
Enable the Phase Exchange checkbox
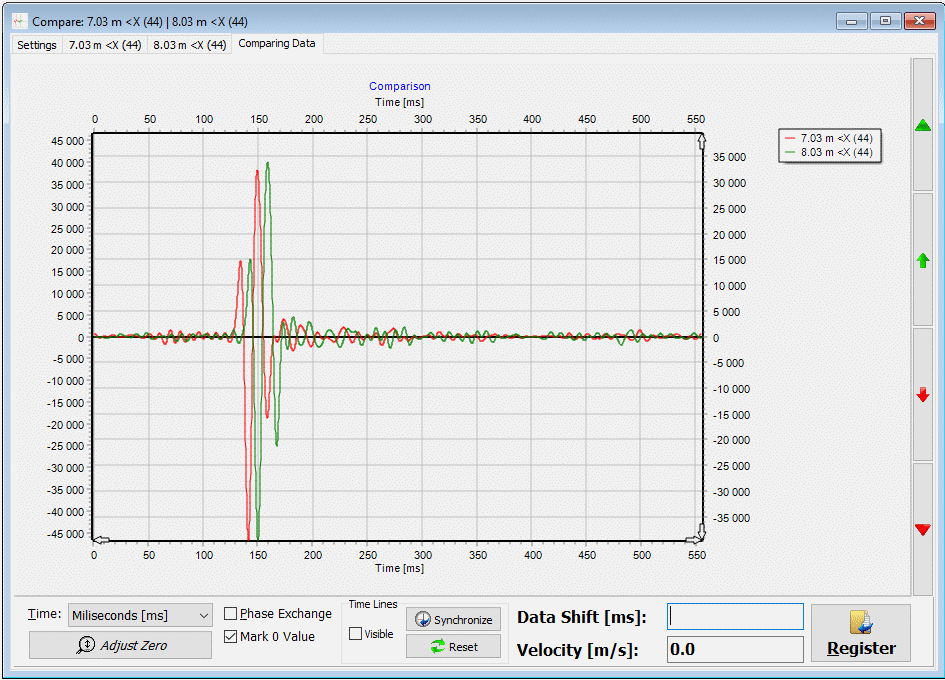click(x=231, y=614)
